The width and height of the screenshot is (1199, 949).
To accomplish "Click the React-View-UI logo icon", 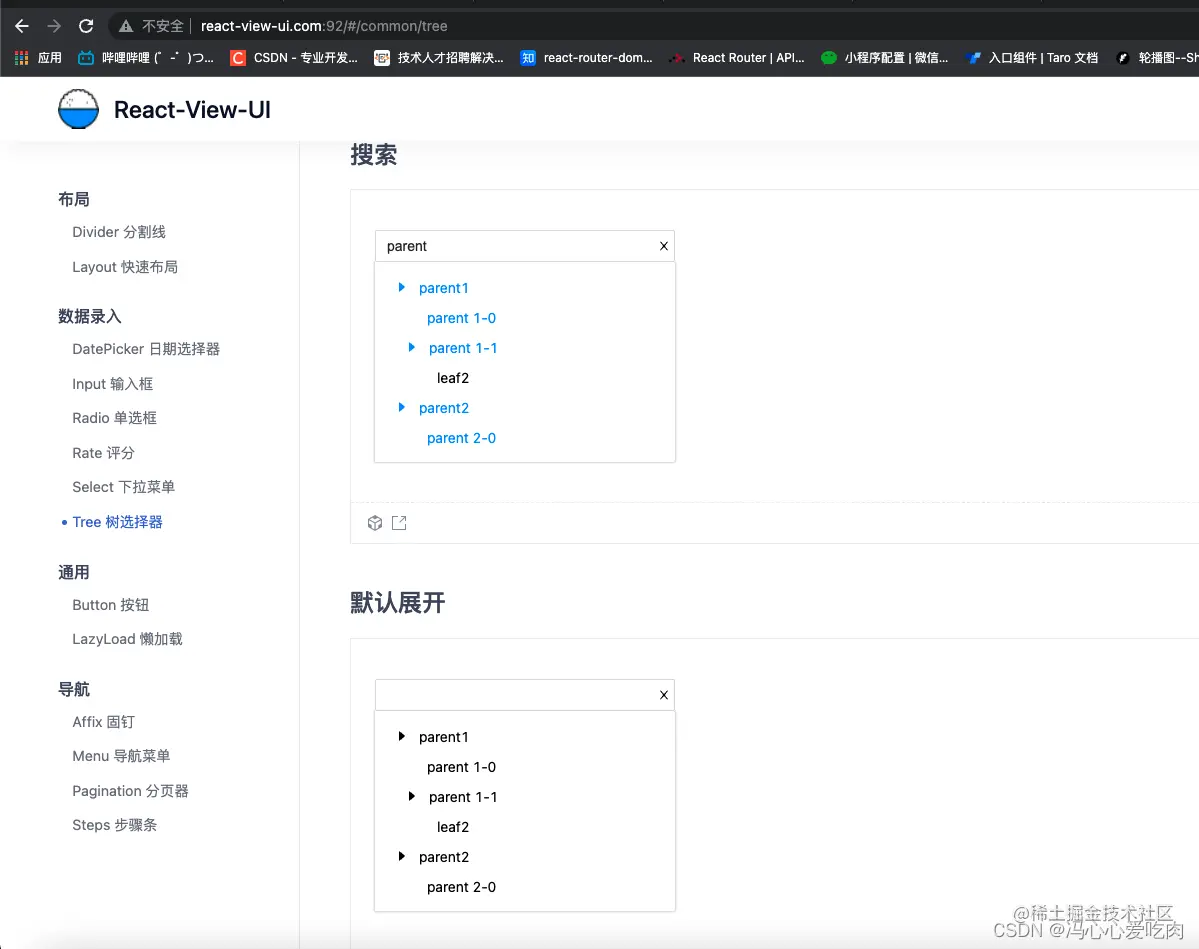I will [78, 109].
